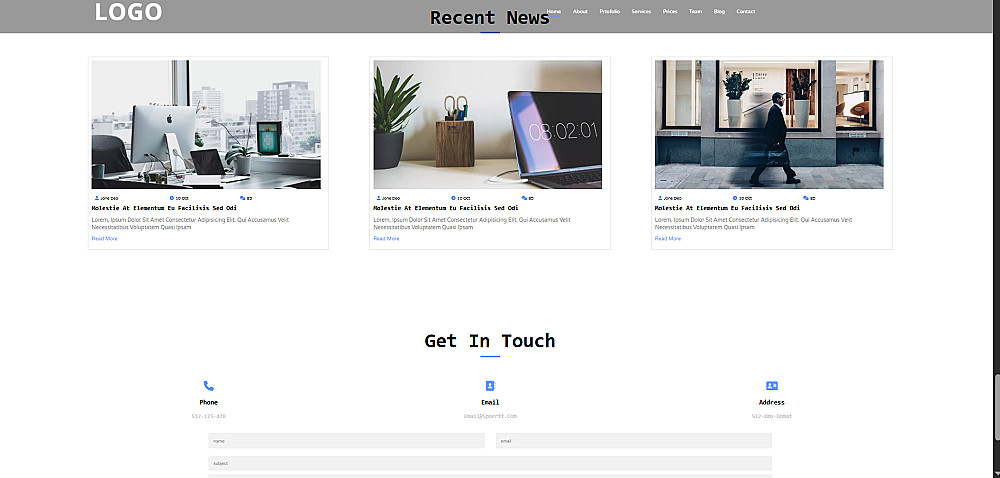The width and height of the screenshot is (1000, 478).
Task: Open headline on the storefront news card
Action: 727,208
